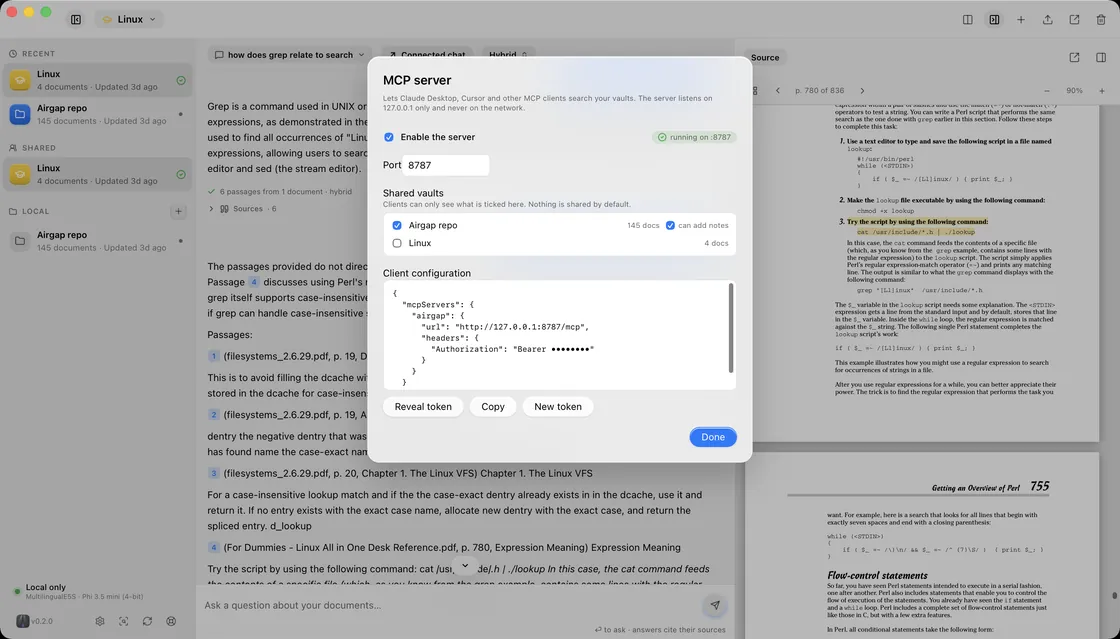Open Airgap repo vault under Local
The height and width of the screenshot is (639, 1120).
[x=97, y=241]
